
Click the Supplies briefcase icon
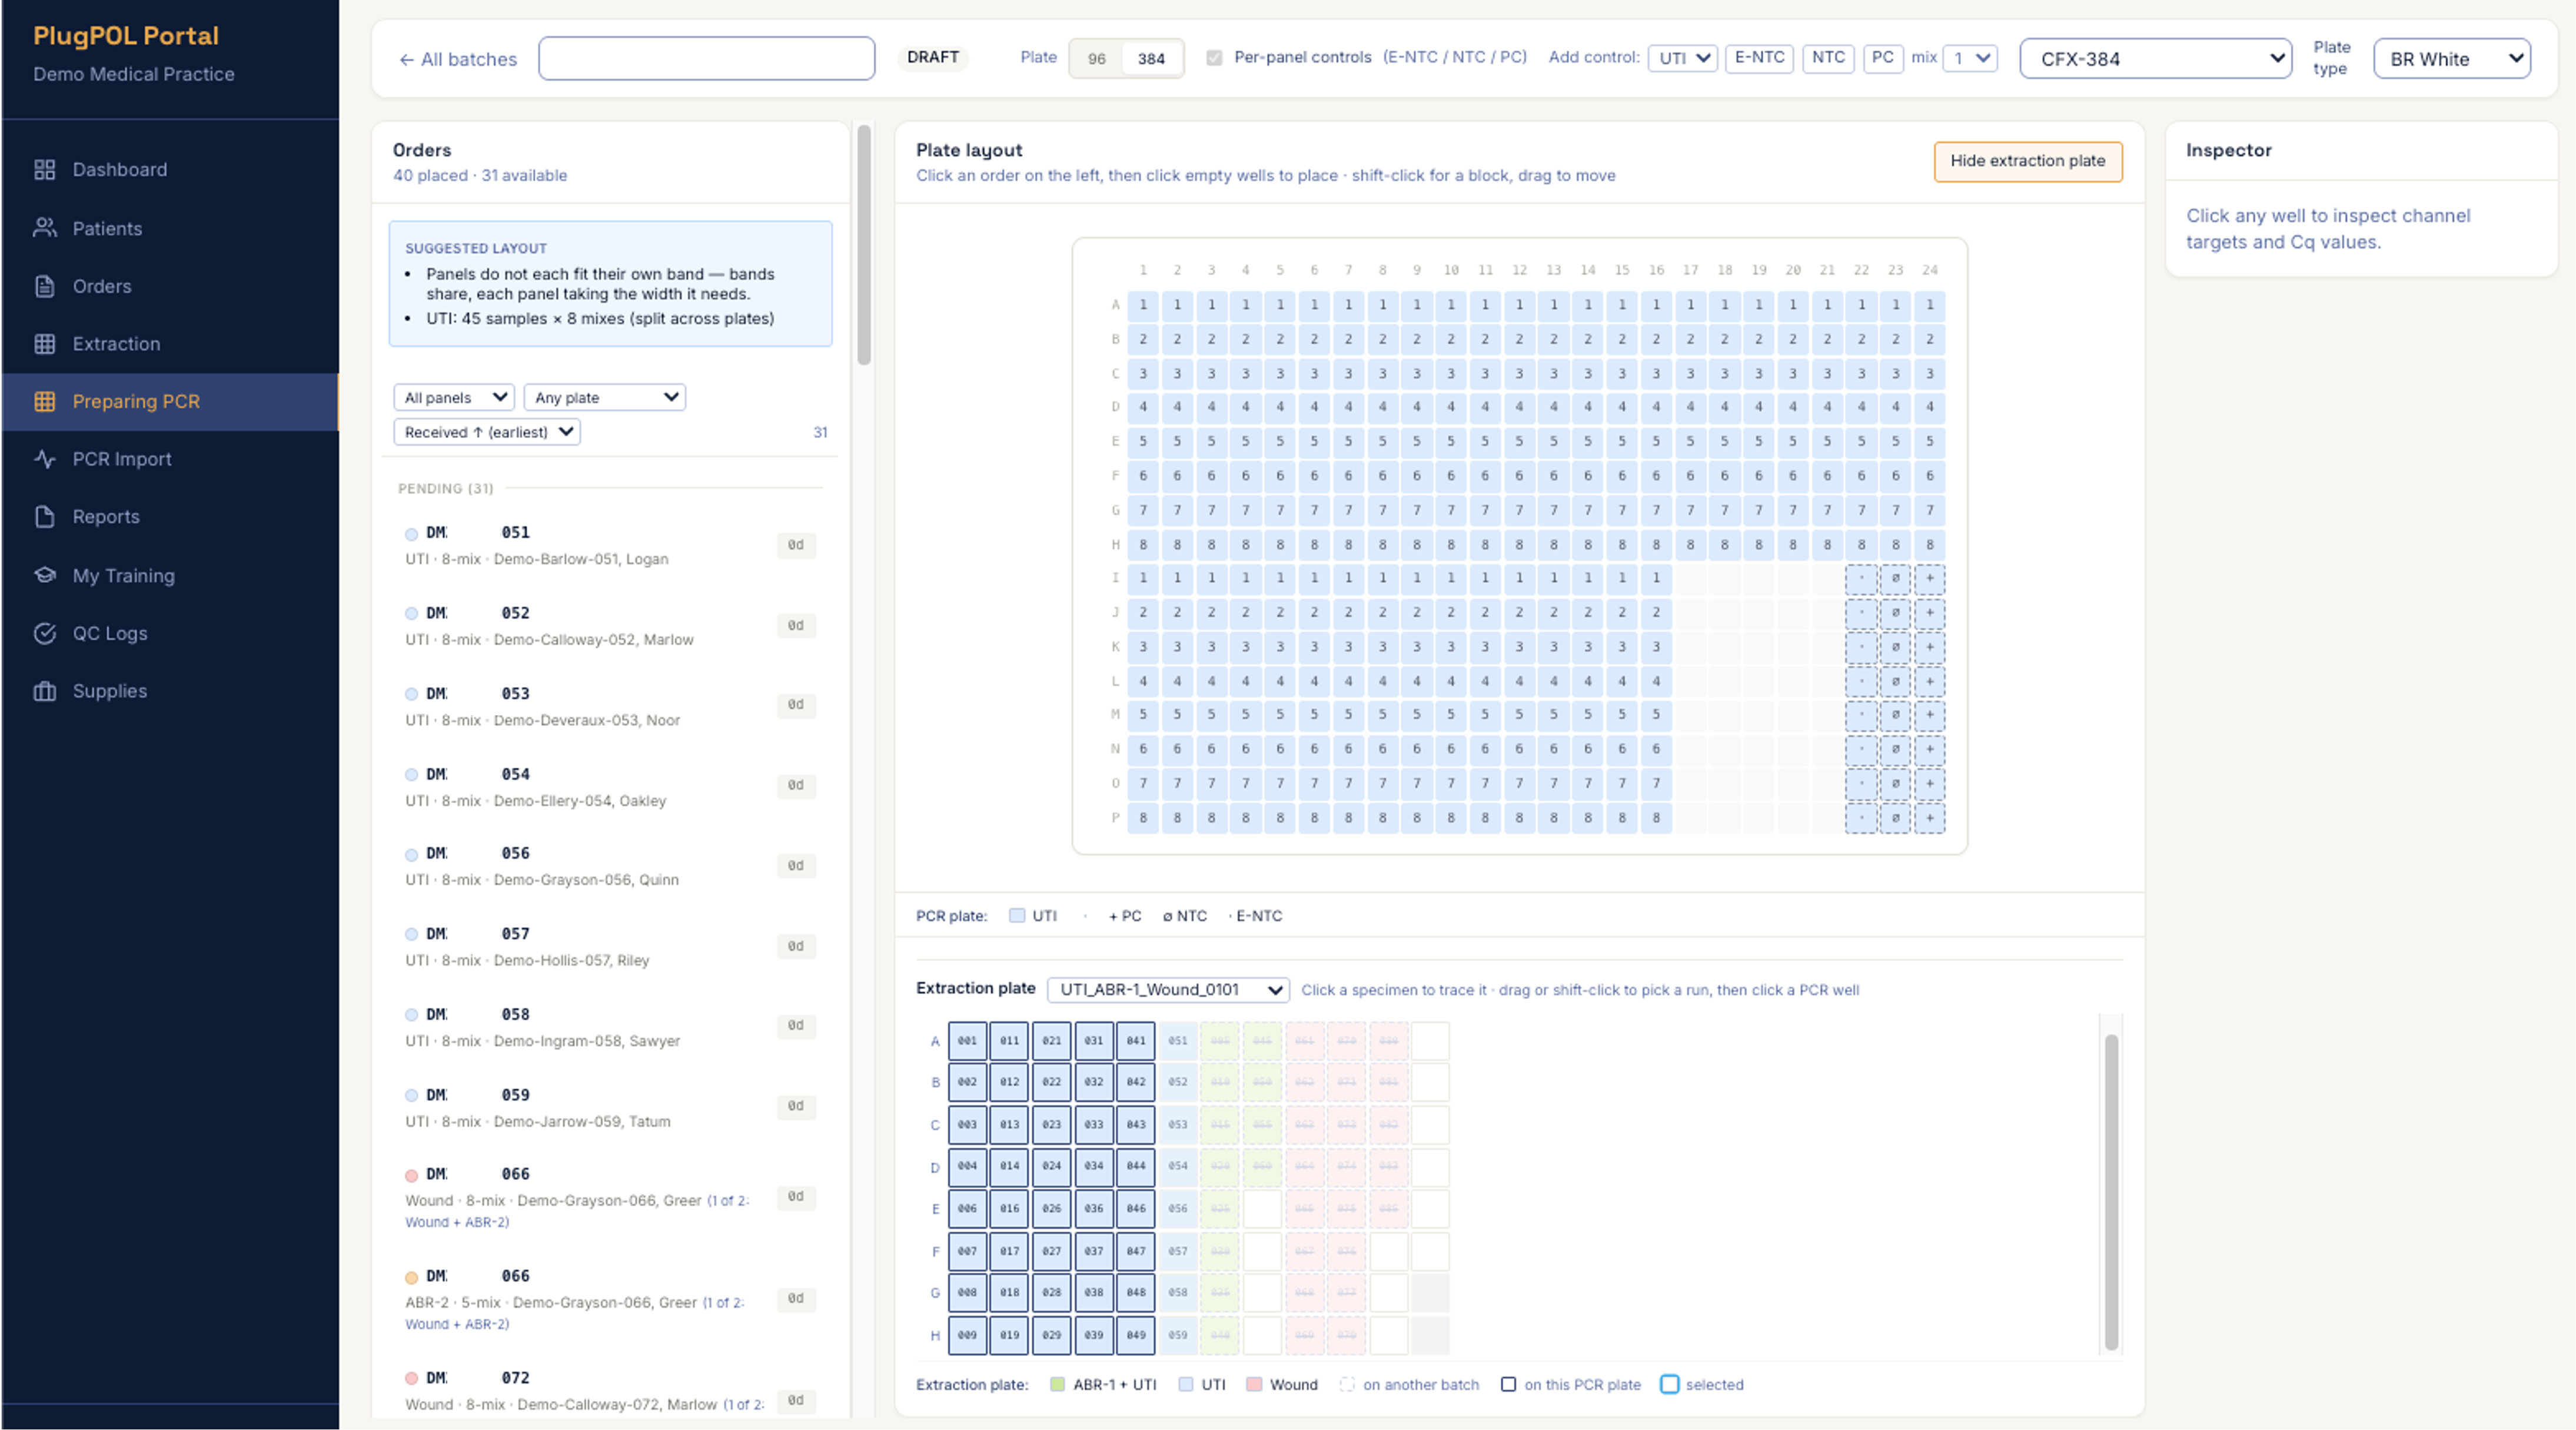tap(44, 691)
